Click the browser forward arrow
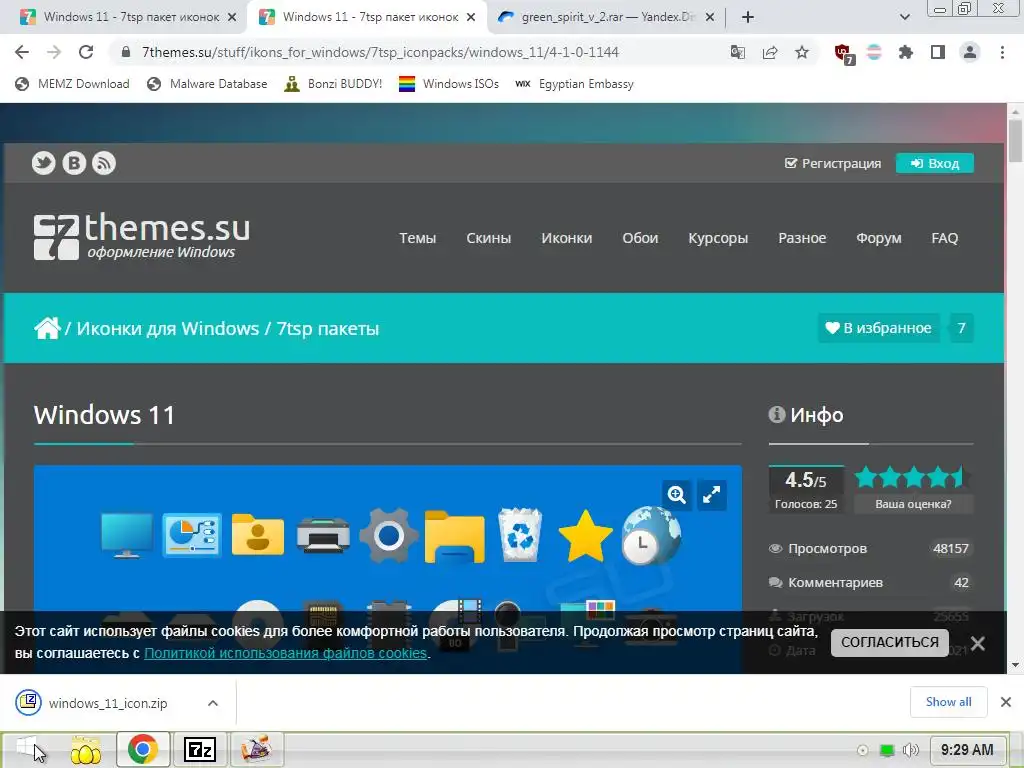Image resolution: width=1024 pixels, height=768 pixels. (54, 52)
